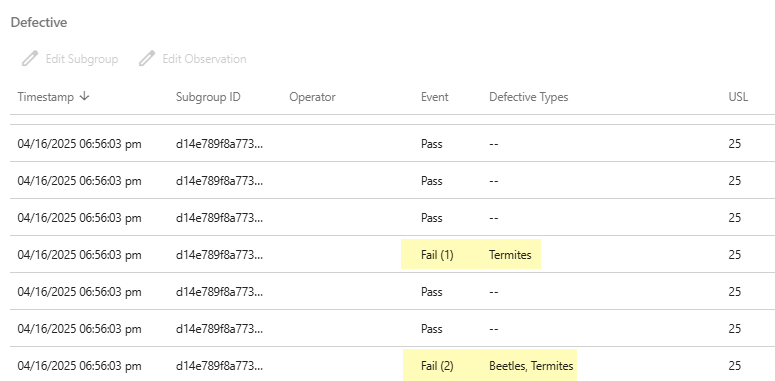The width and height of the screenshot is (775, 381).
Task: Sort by the Event column header
Action: (x=435, y=97)
